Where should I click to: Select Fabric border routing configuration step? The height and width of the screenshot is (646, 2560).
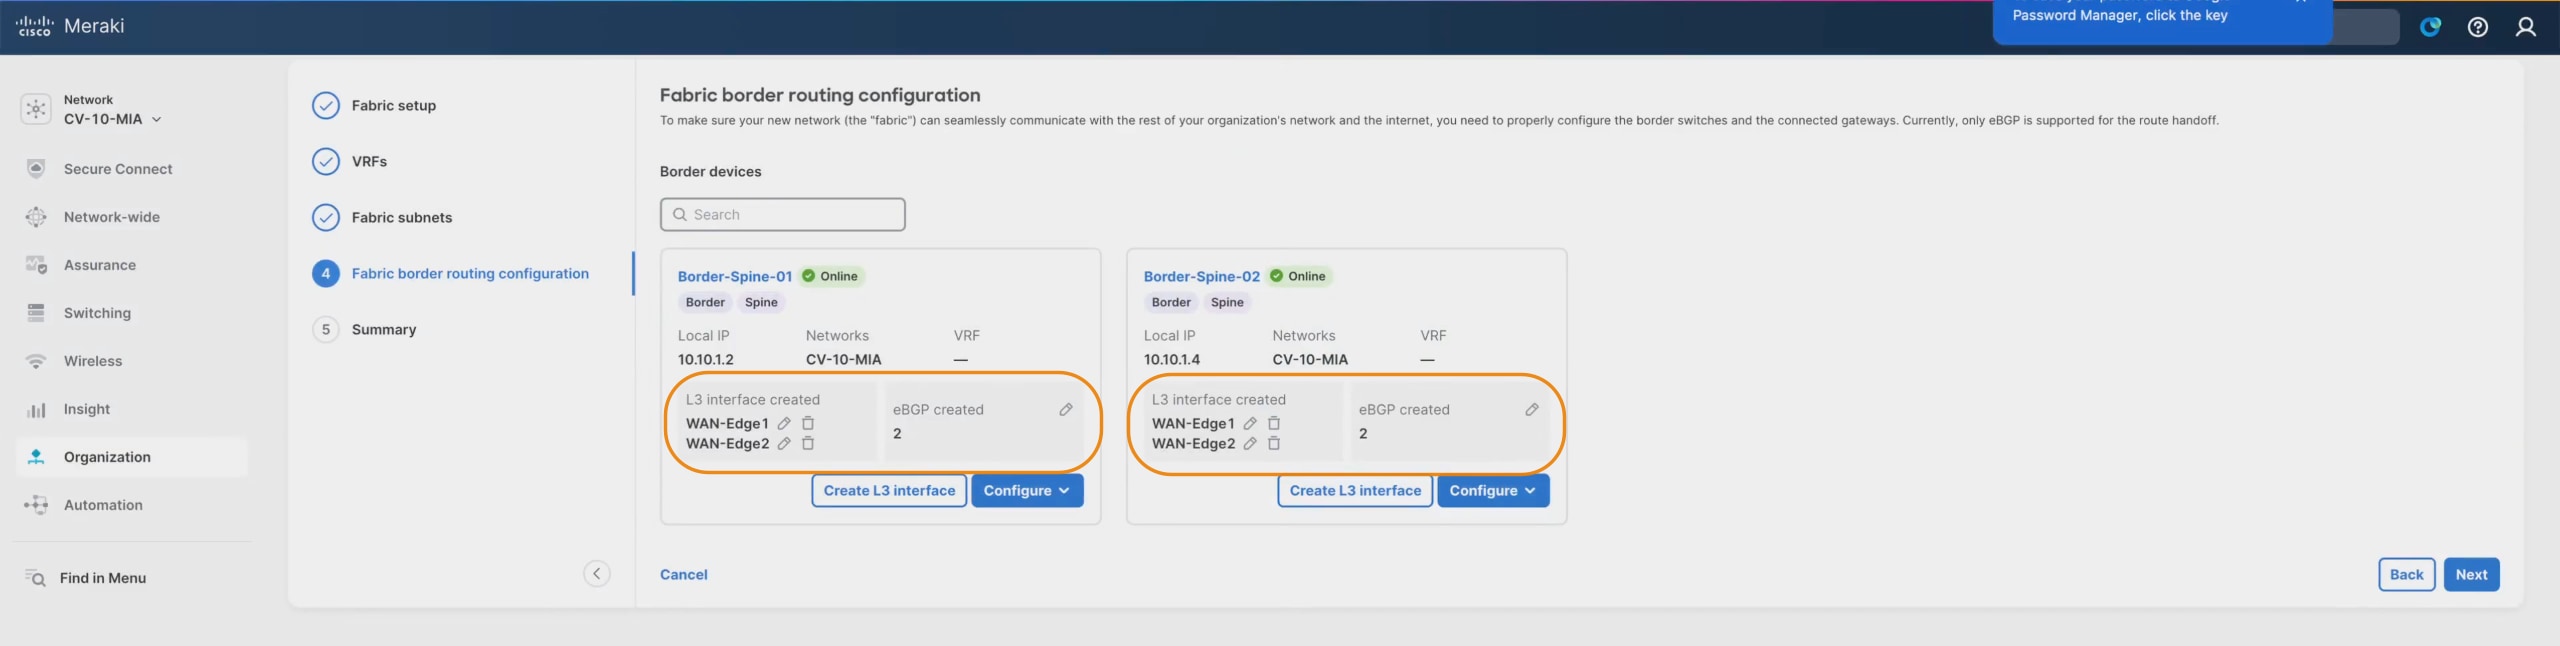point(470,273)
